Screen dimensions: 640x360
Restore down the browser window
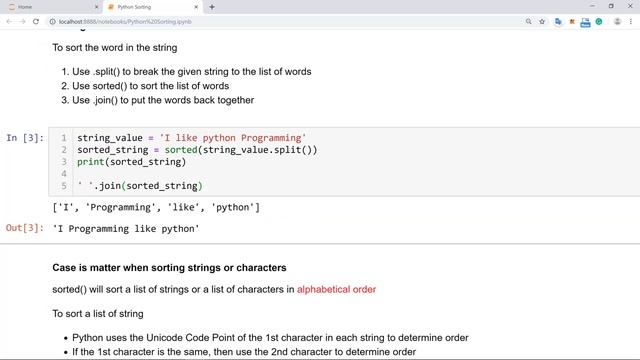(611, 6)
